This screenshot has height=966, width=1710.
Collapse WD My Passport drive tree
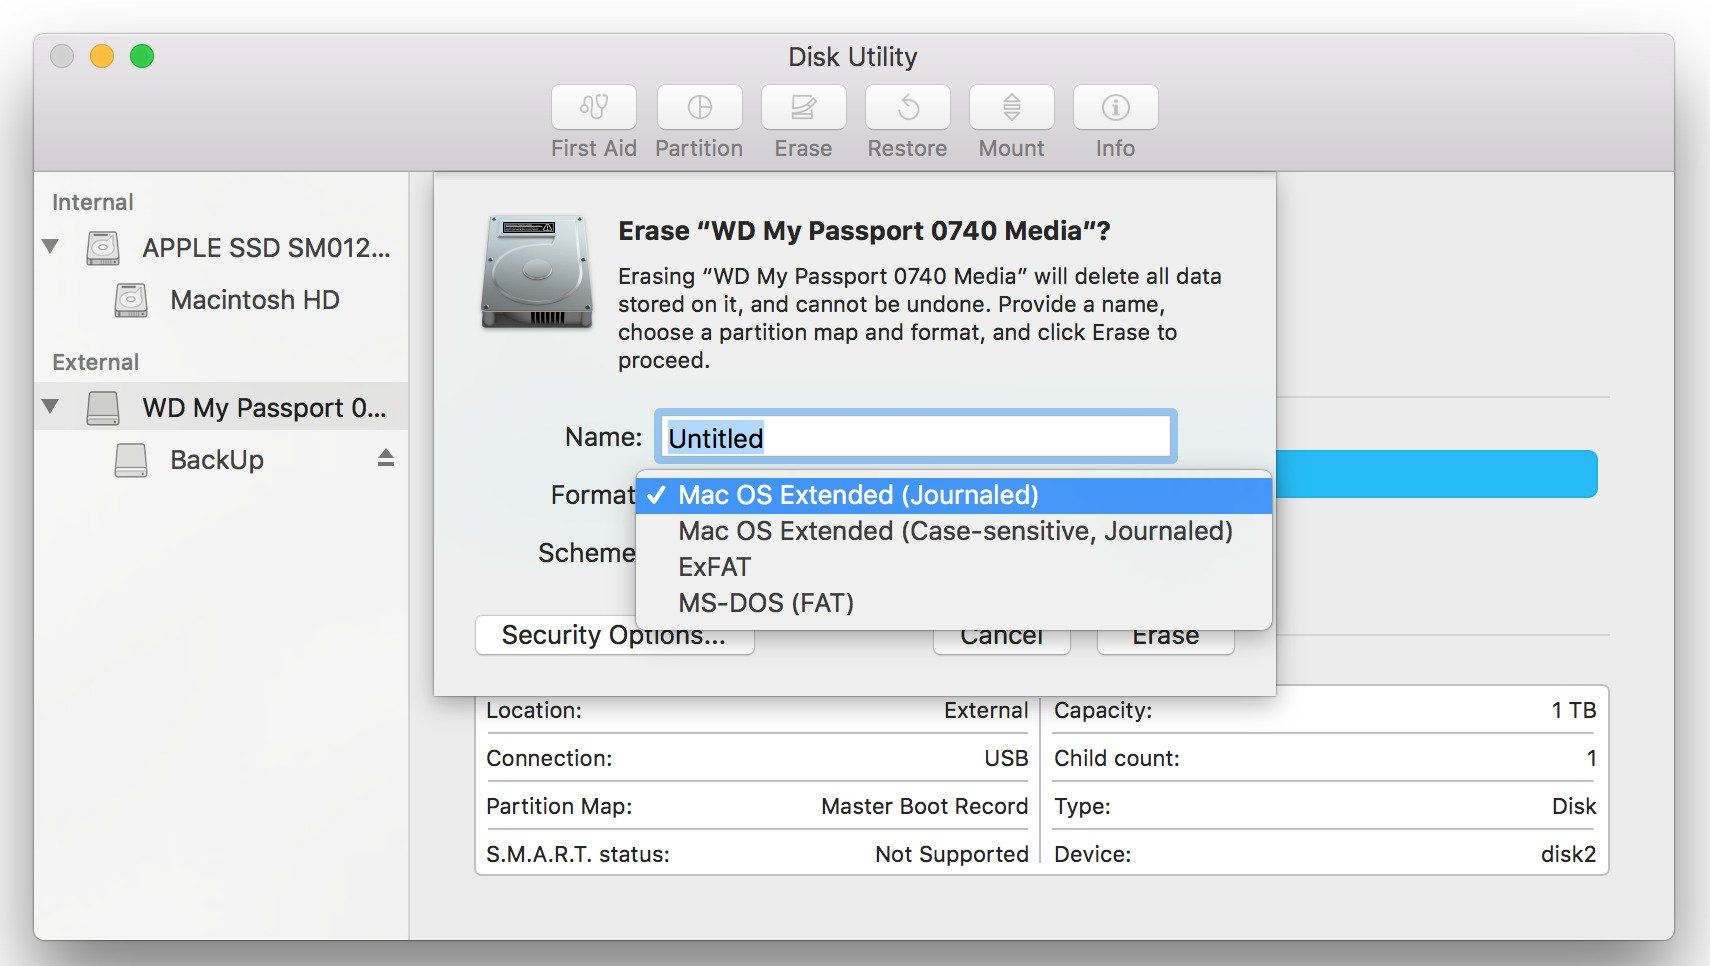pyautogui.click(x=49, y=406)
